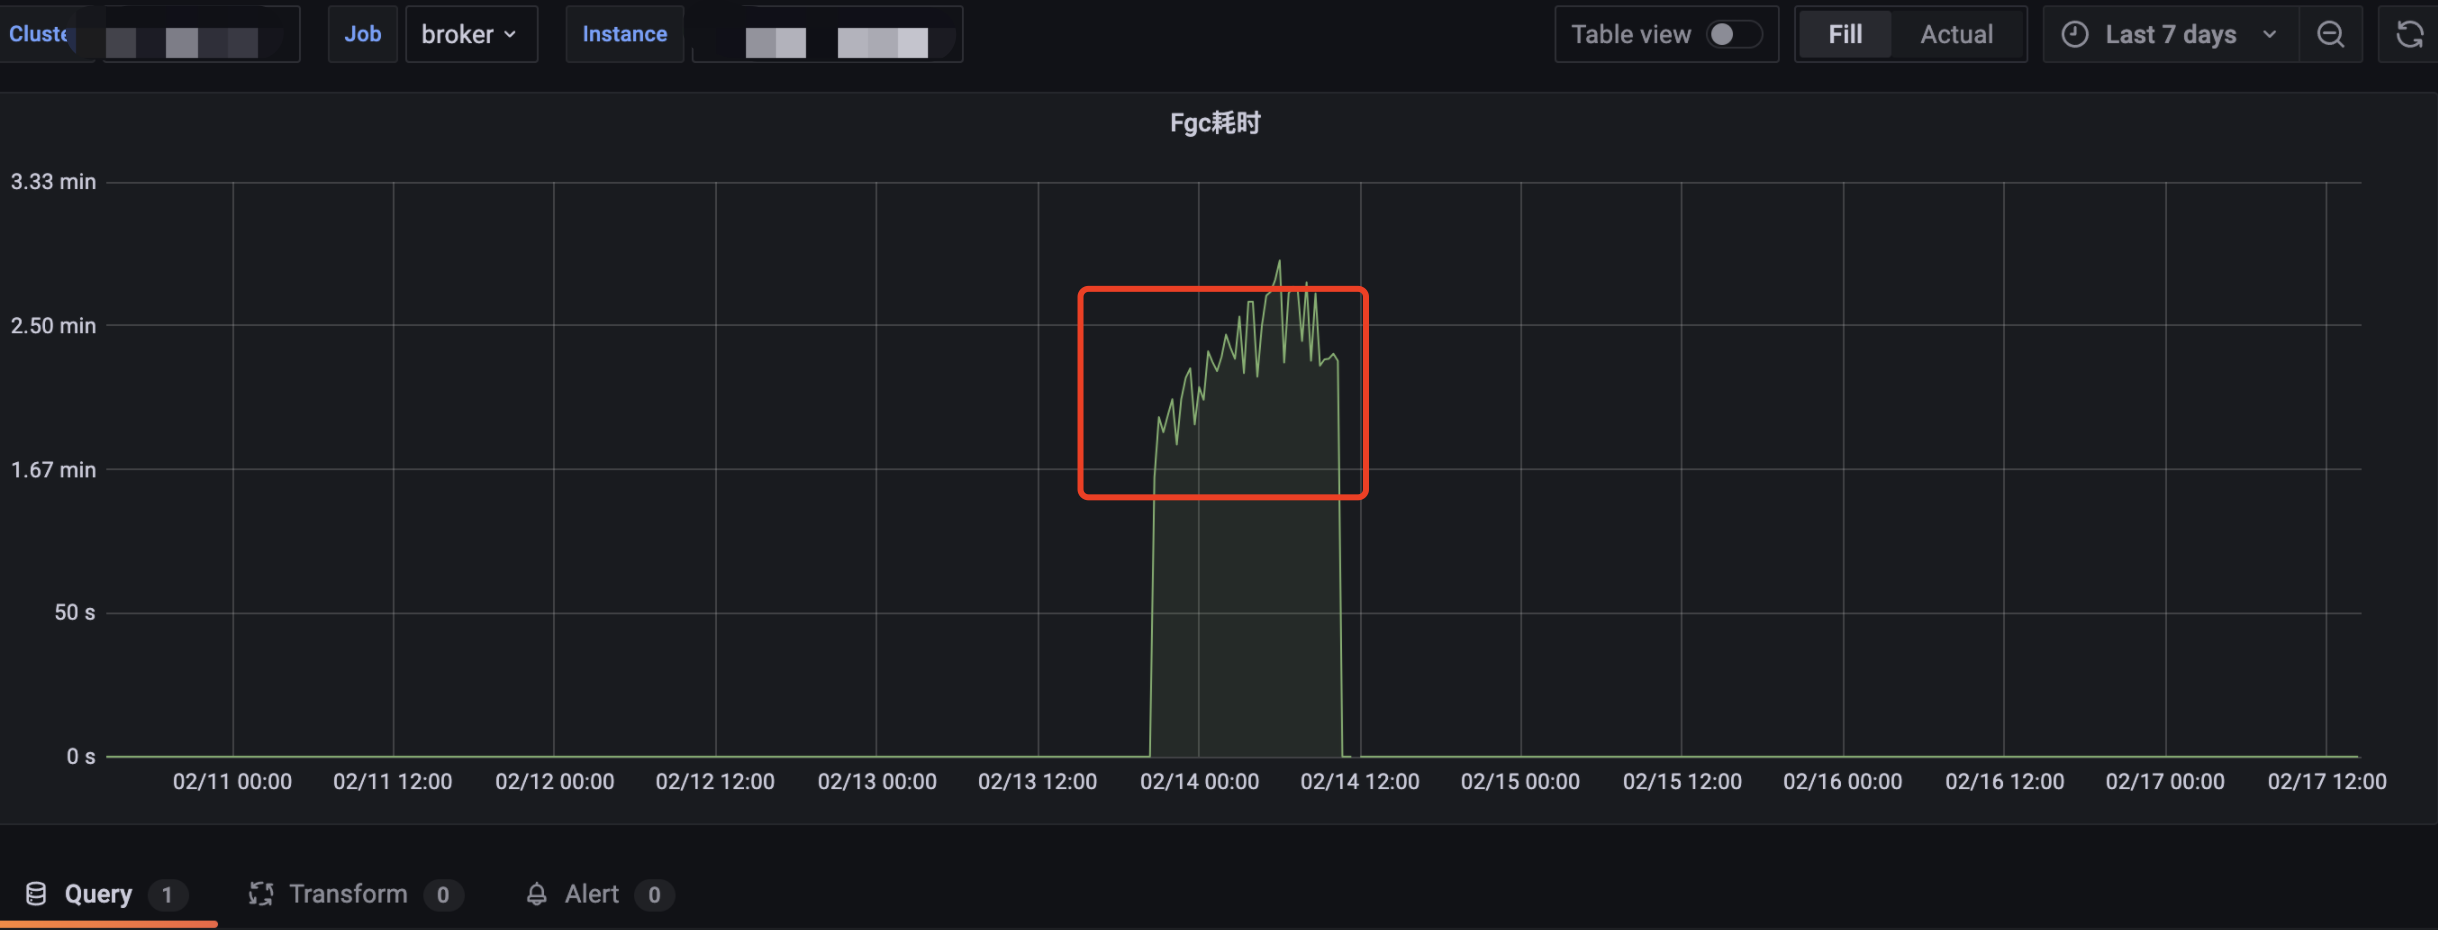Click the 1.67 min y-axis label
Image resolution: width=2438 pixels, height=930 pixels.
pos(53,470)
